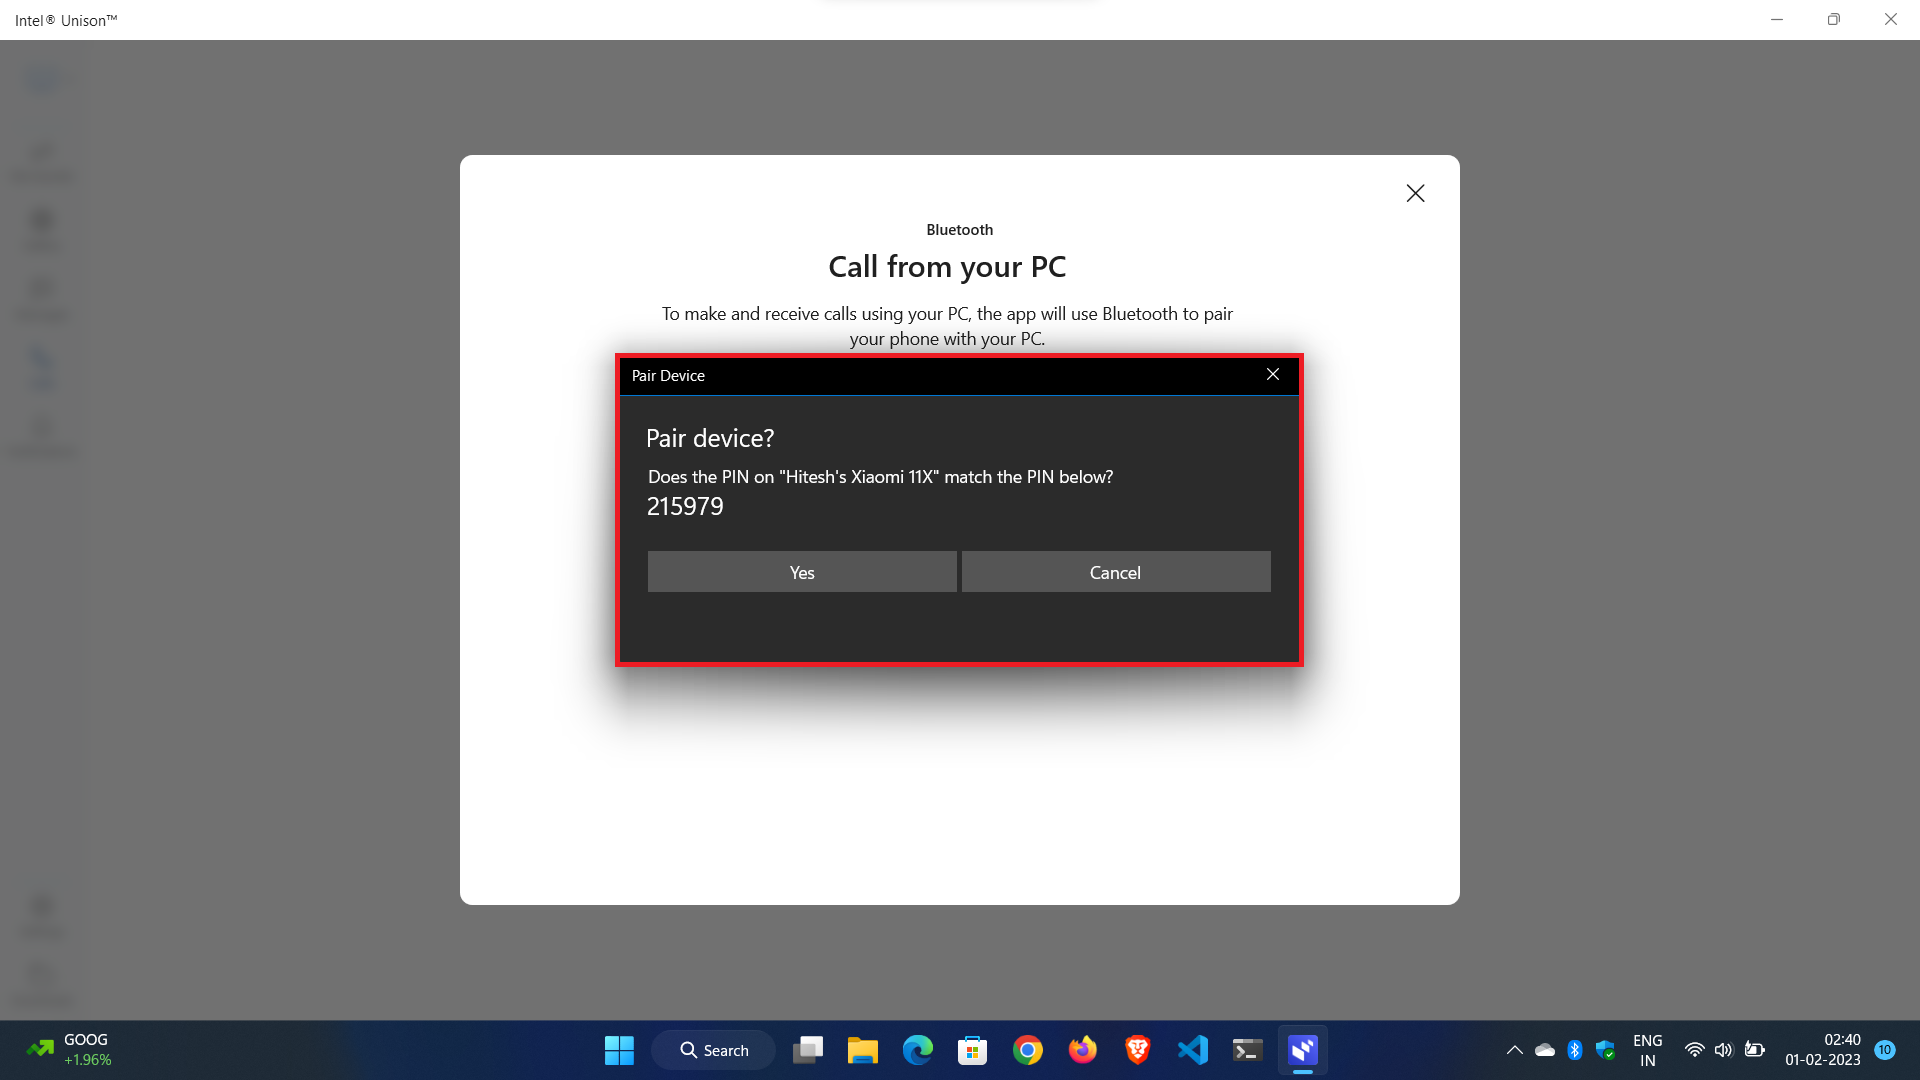
Task: Open the Terminal app from taskbar
Action: point(1248,1050)
